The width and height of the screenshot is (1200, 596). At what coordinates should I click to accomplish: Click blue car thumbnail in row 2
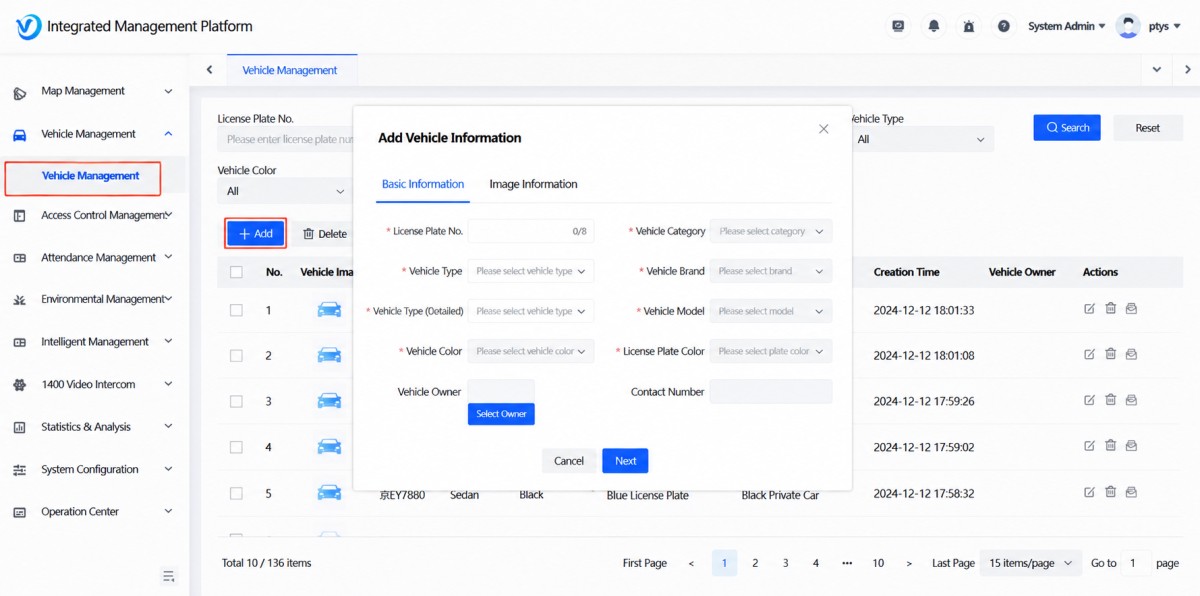pyautogui.click(x=329, y=355)
